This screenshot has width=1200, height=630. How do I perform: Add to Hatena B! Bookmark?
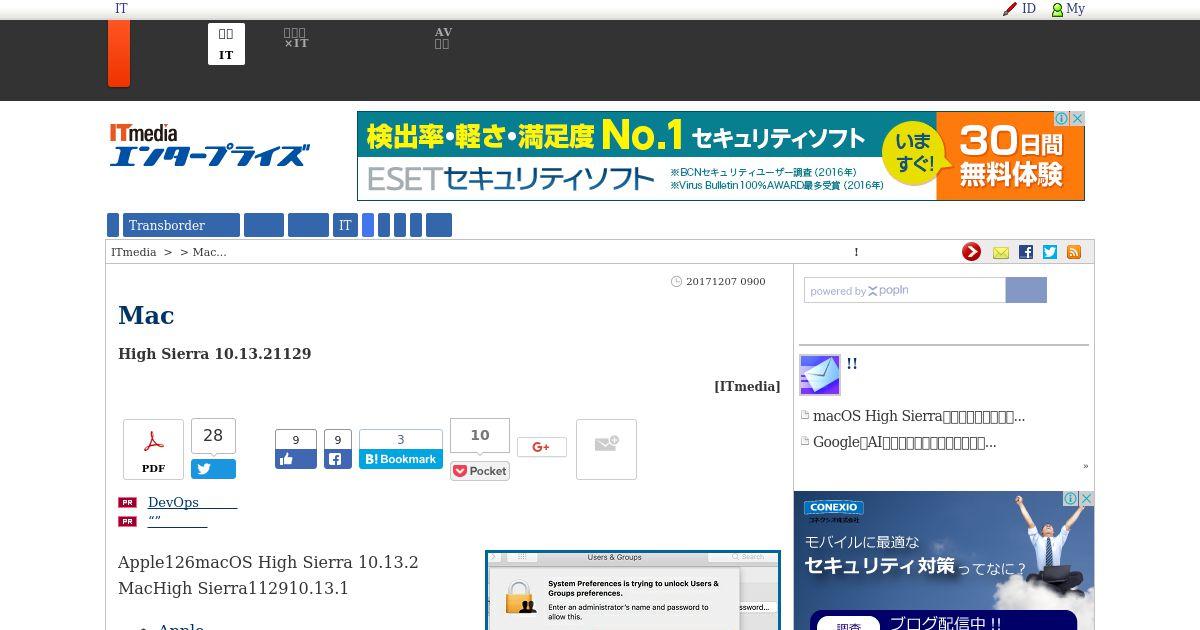[x=401, y=459]
